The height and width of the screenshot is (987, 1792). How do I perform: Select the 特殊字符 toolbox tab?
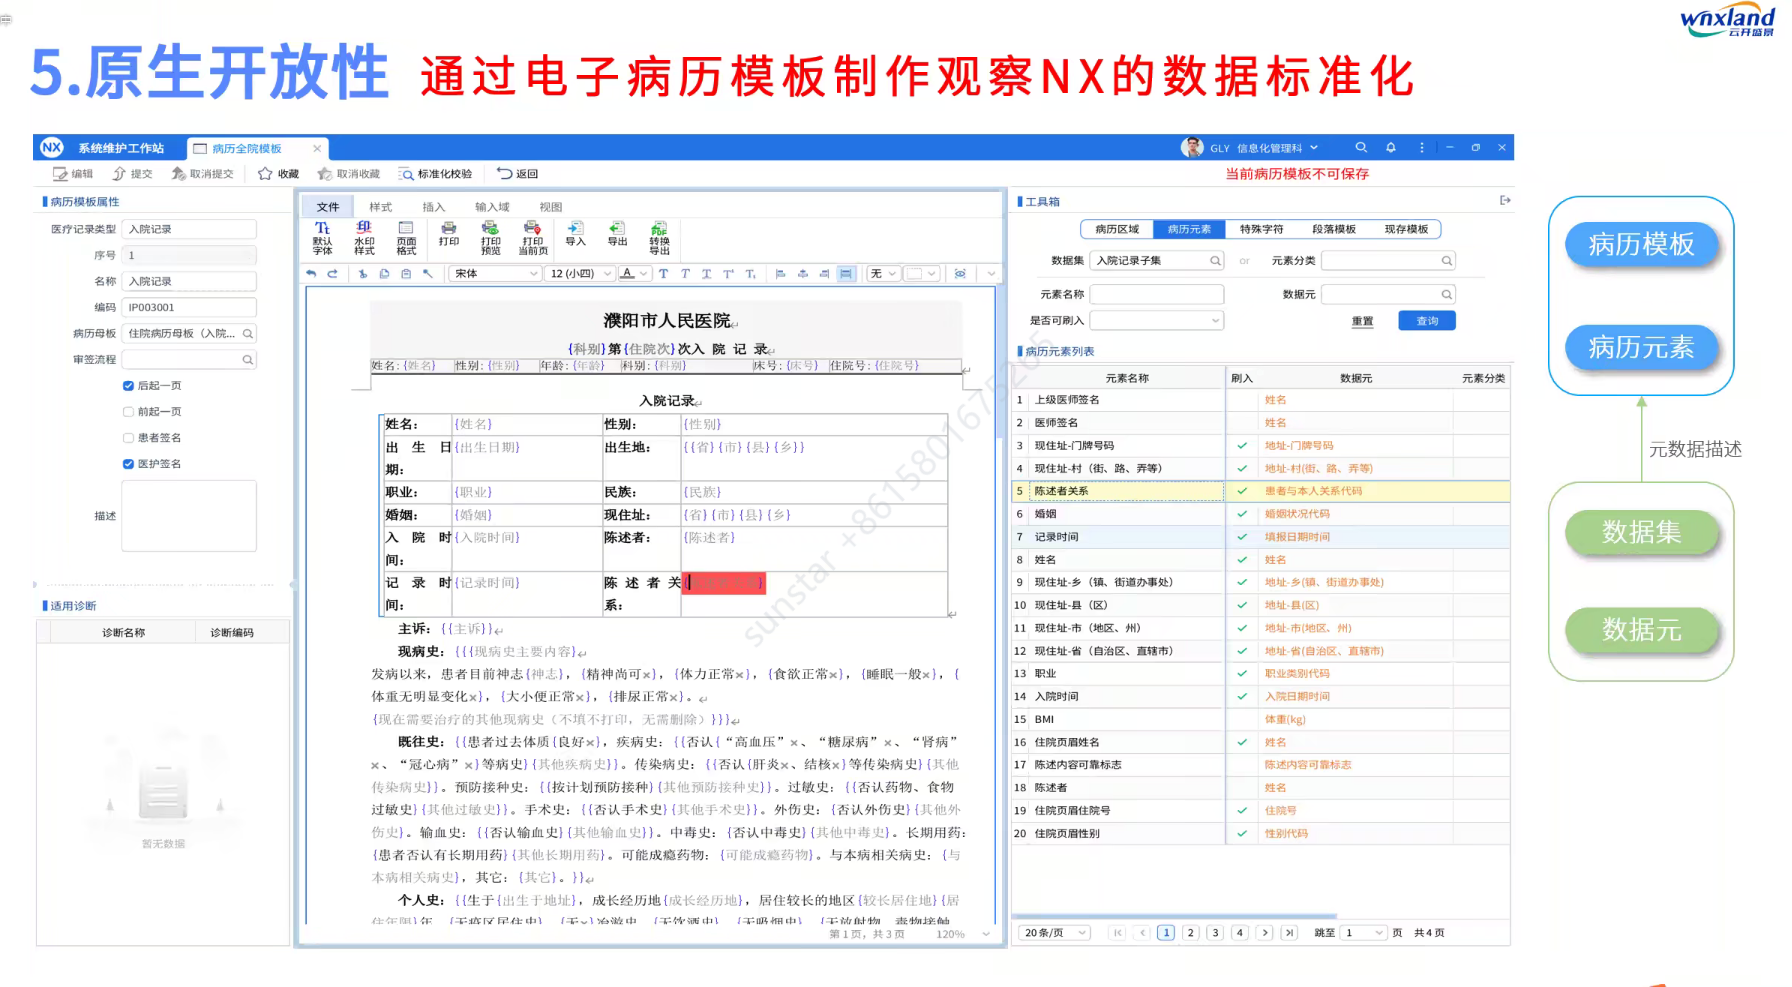1261,229
